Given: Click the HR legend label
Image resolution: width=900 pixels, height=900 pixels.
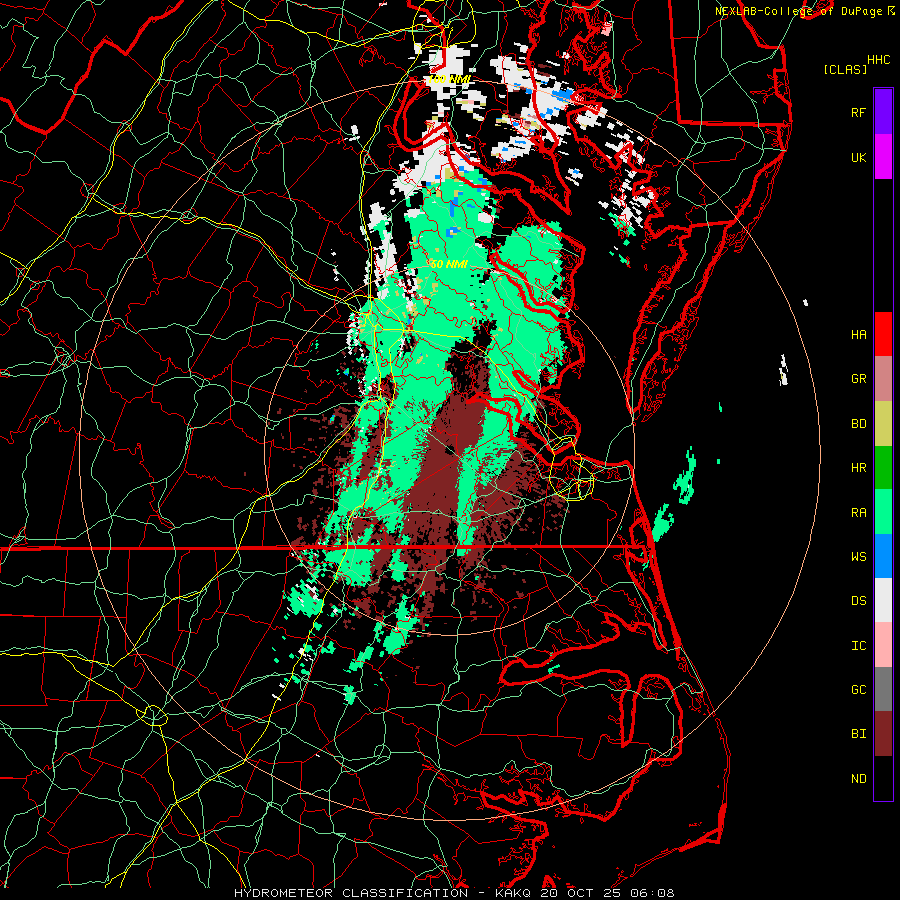Looking at the screenshot, I should [x=858, y=467].
